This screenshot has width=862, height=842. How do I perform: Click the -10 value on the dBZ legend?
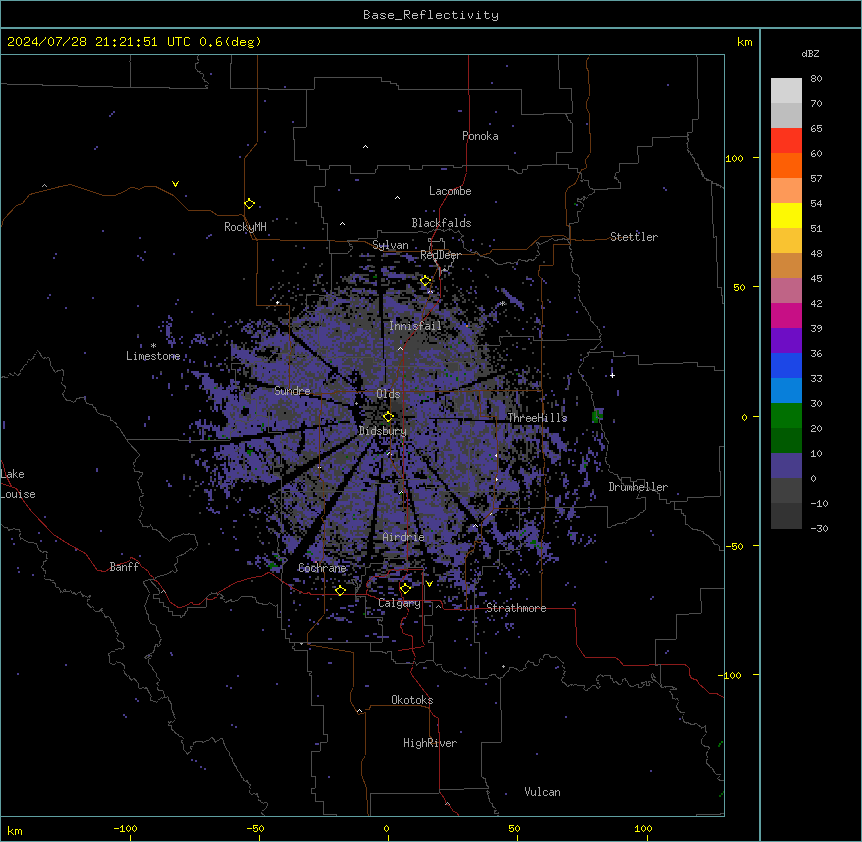click(819, 503)
